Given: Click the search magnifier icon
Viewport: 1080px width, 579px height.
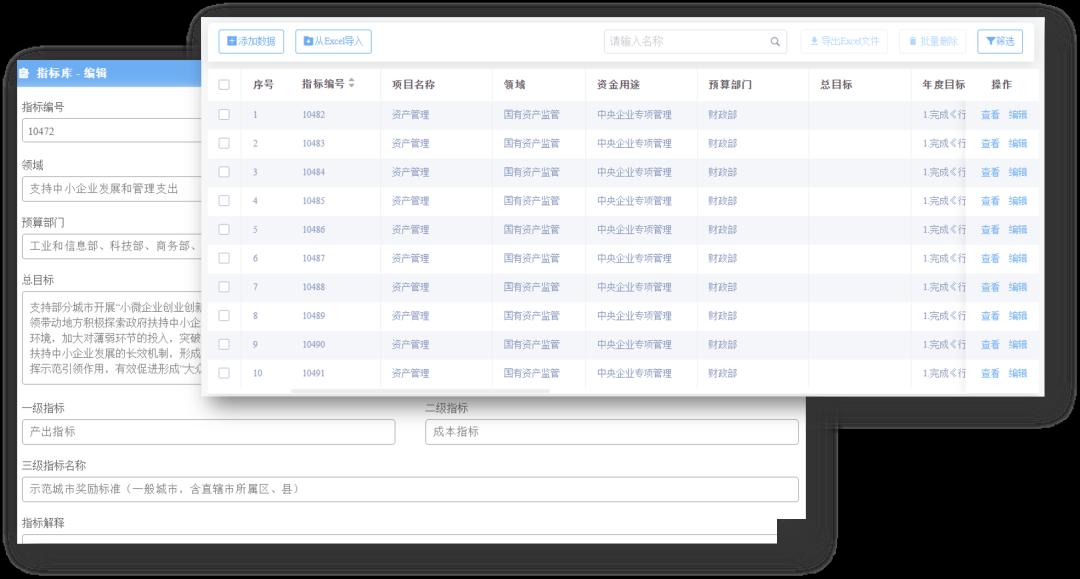Looking at the screenshot, I should click(775, 42).
